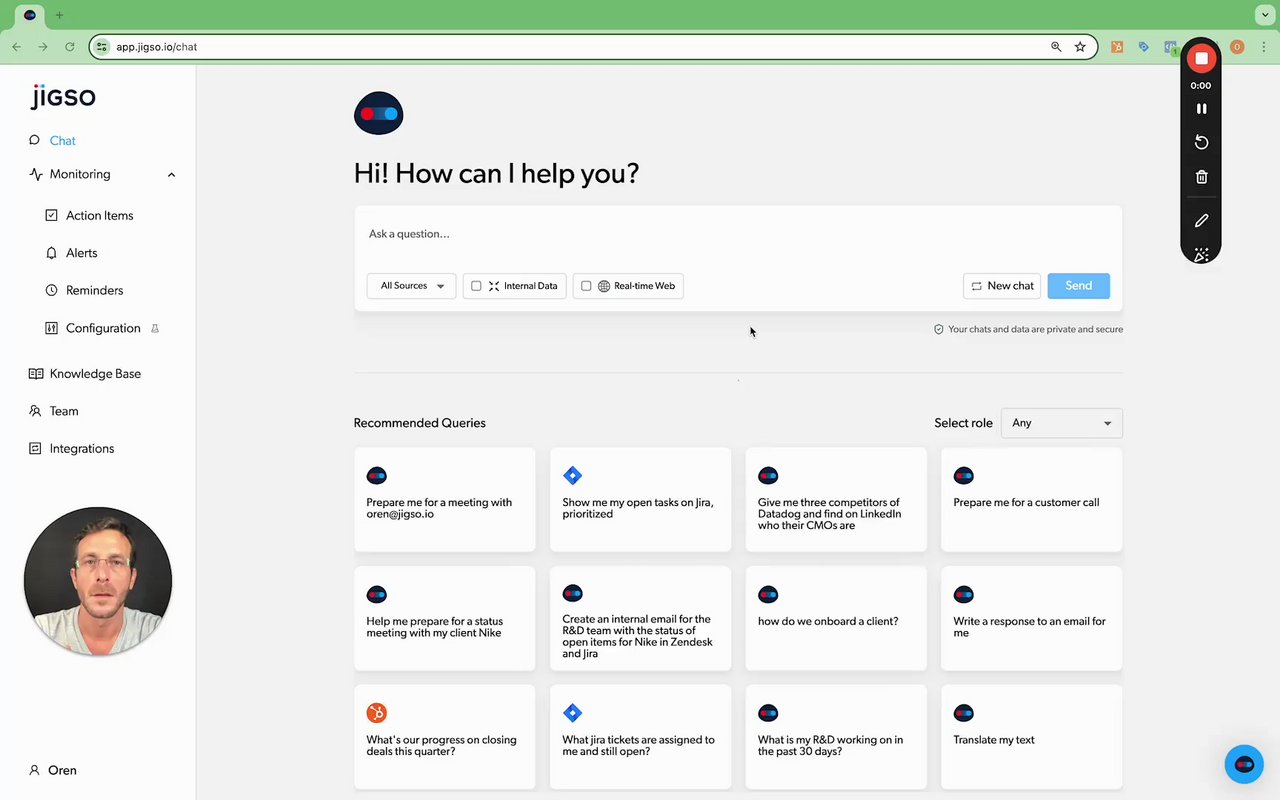Viewport: 1280px width, 800px height.
Task: Click the confetti effects icon in recorder
Action: [x=1201, y=254]
